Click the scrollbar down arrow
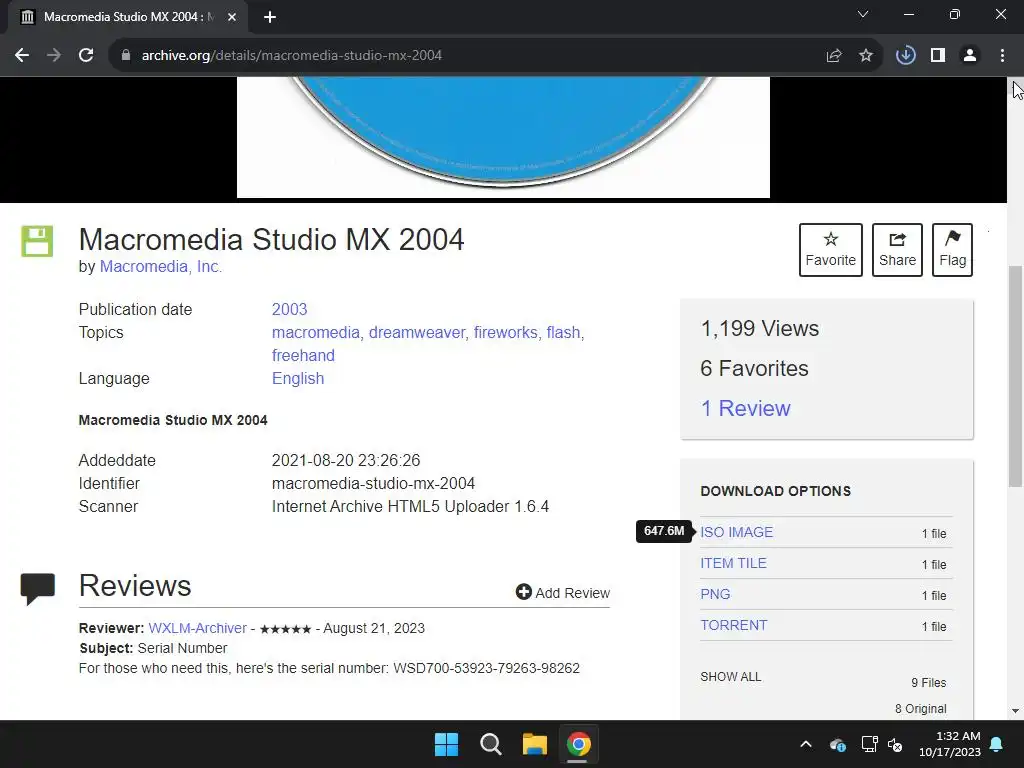 [x=1015, y=711]
